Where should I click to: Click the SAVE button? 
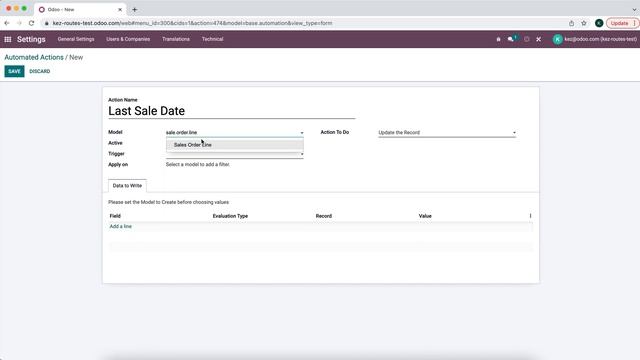pos(14,71)
